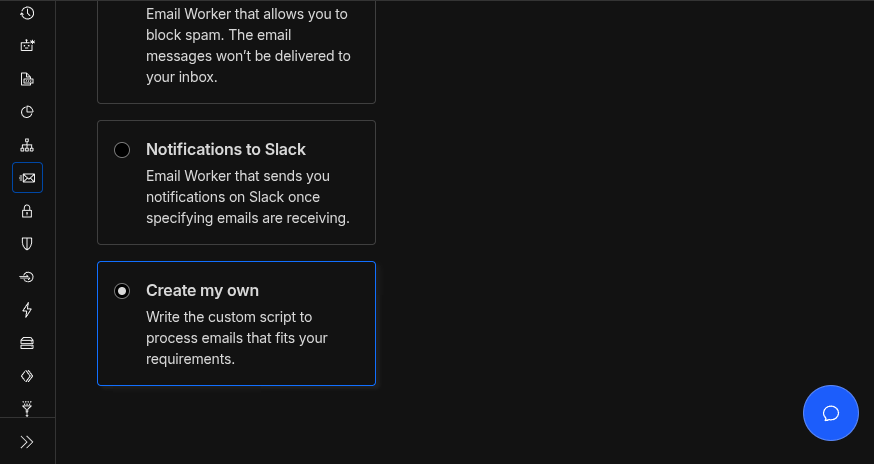Image resolution: width=874 pixels, height=464 pixels.
Task: Select the Email envelope sidebar icon
Action: click(x=27, y=178)
